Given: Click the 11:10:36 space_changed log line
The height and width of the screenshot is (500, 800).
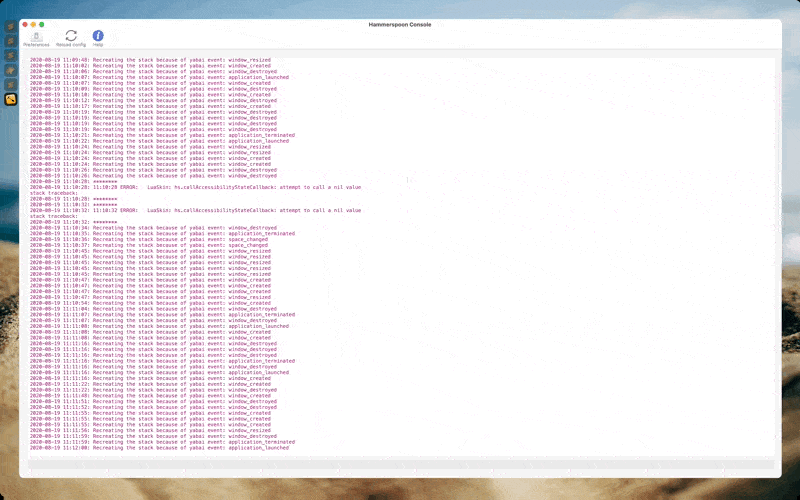Looking at the screenshot, I should point(149,239).
